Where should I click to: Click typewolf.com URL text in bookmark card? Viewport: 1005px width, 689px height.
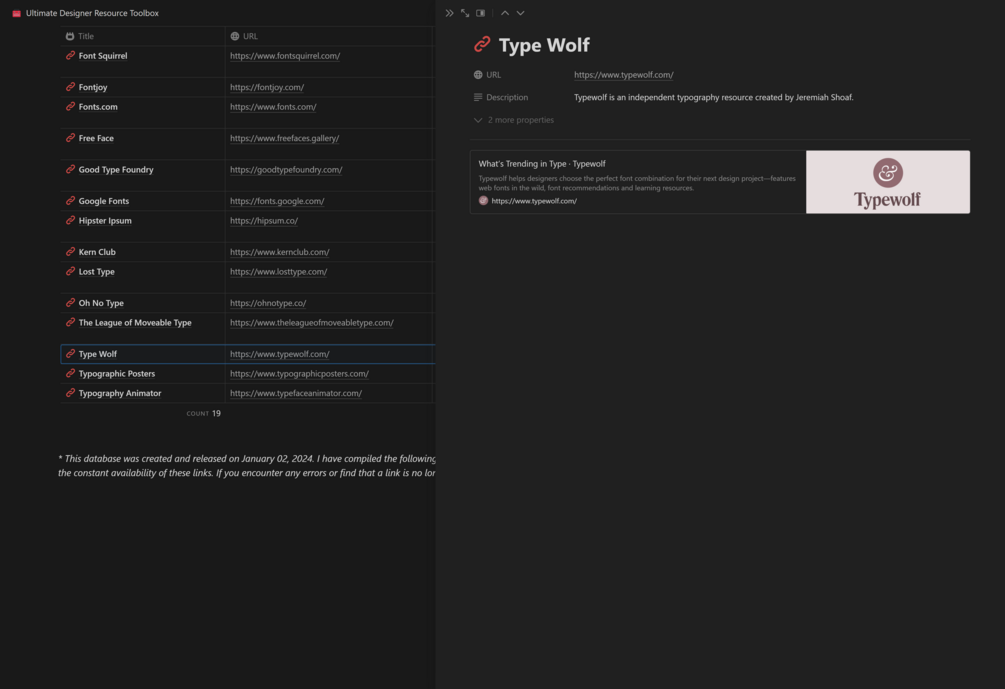(x=534, y=201)
